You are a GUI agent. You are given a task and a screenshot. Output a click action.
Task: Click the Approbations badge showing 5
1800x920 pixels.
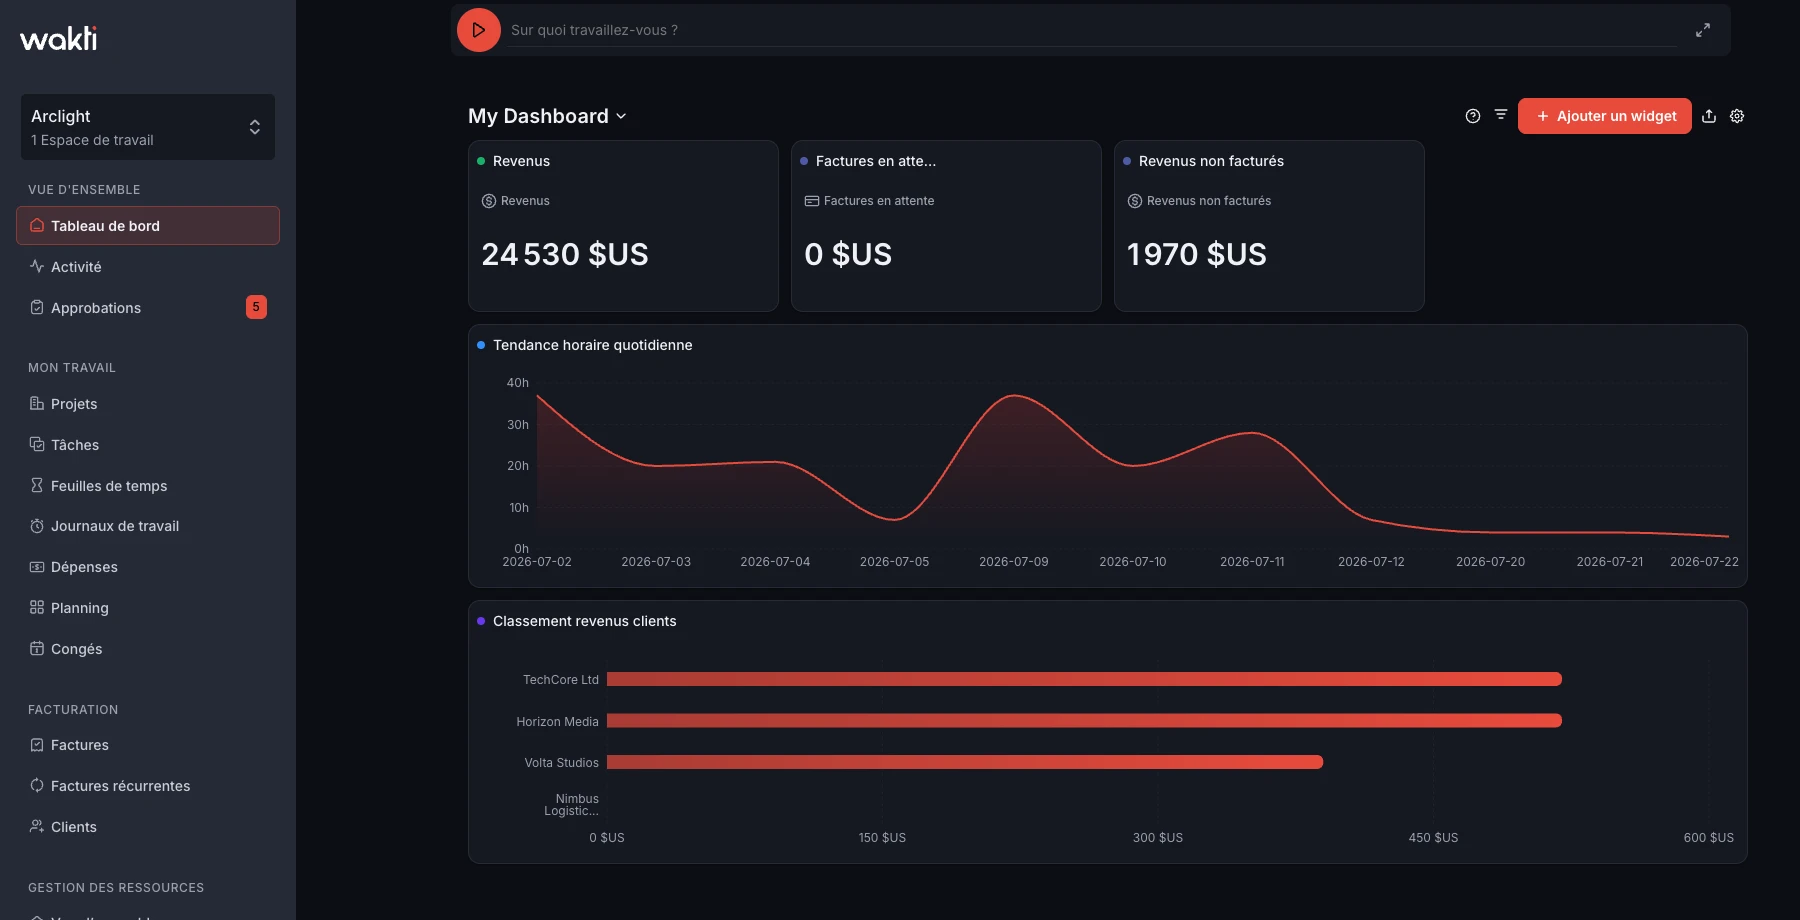(256, 307)
